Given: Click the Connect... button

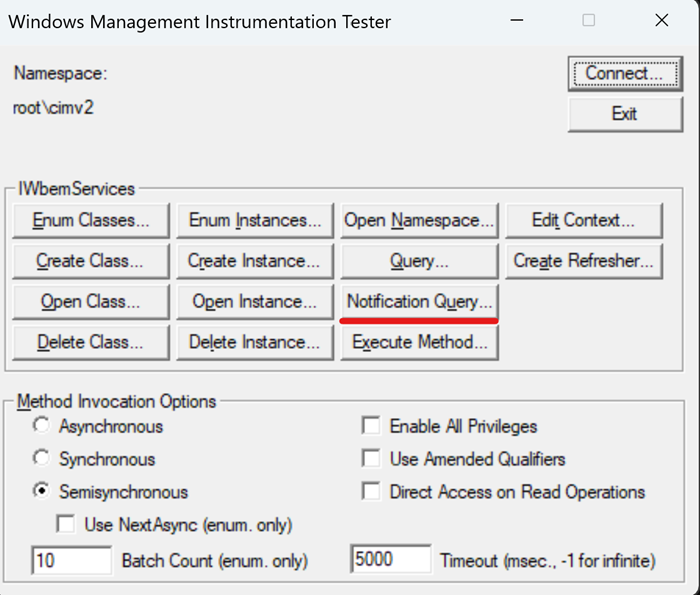Looking at the screenshot, I should pyautogui.click(x=625, y=74).
